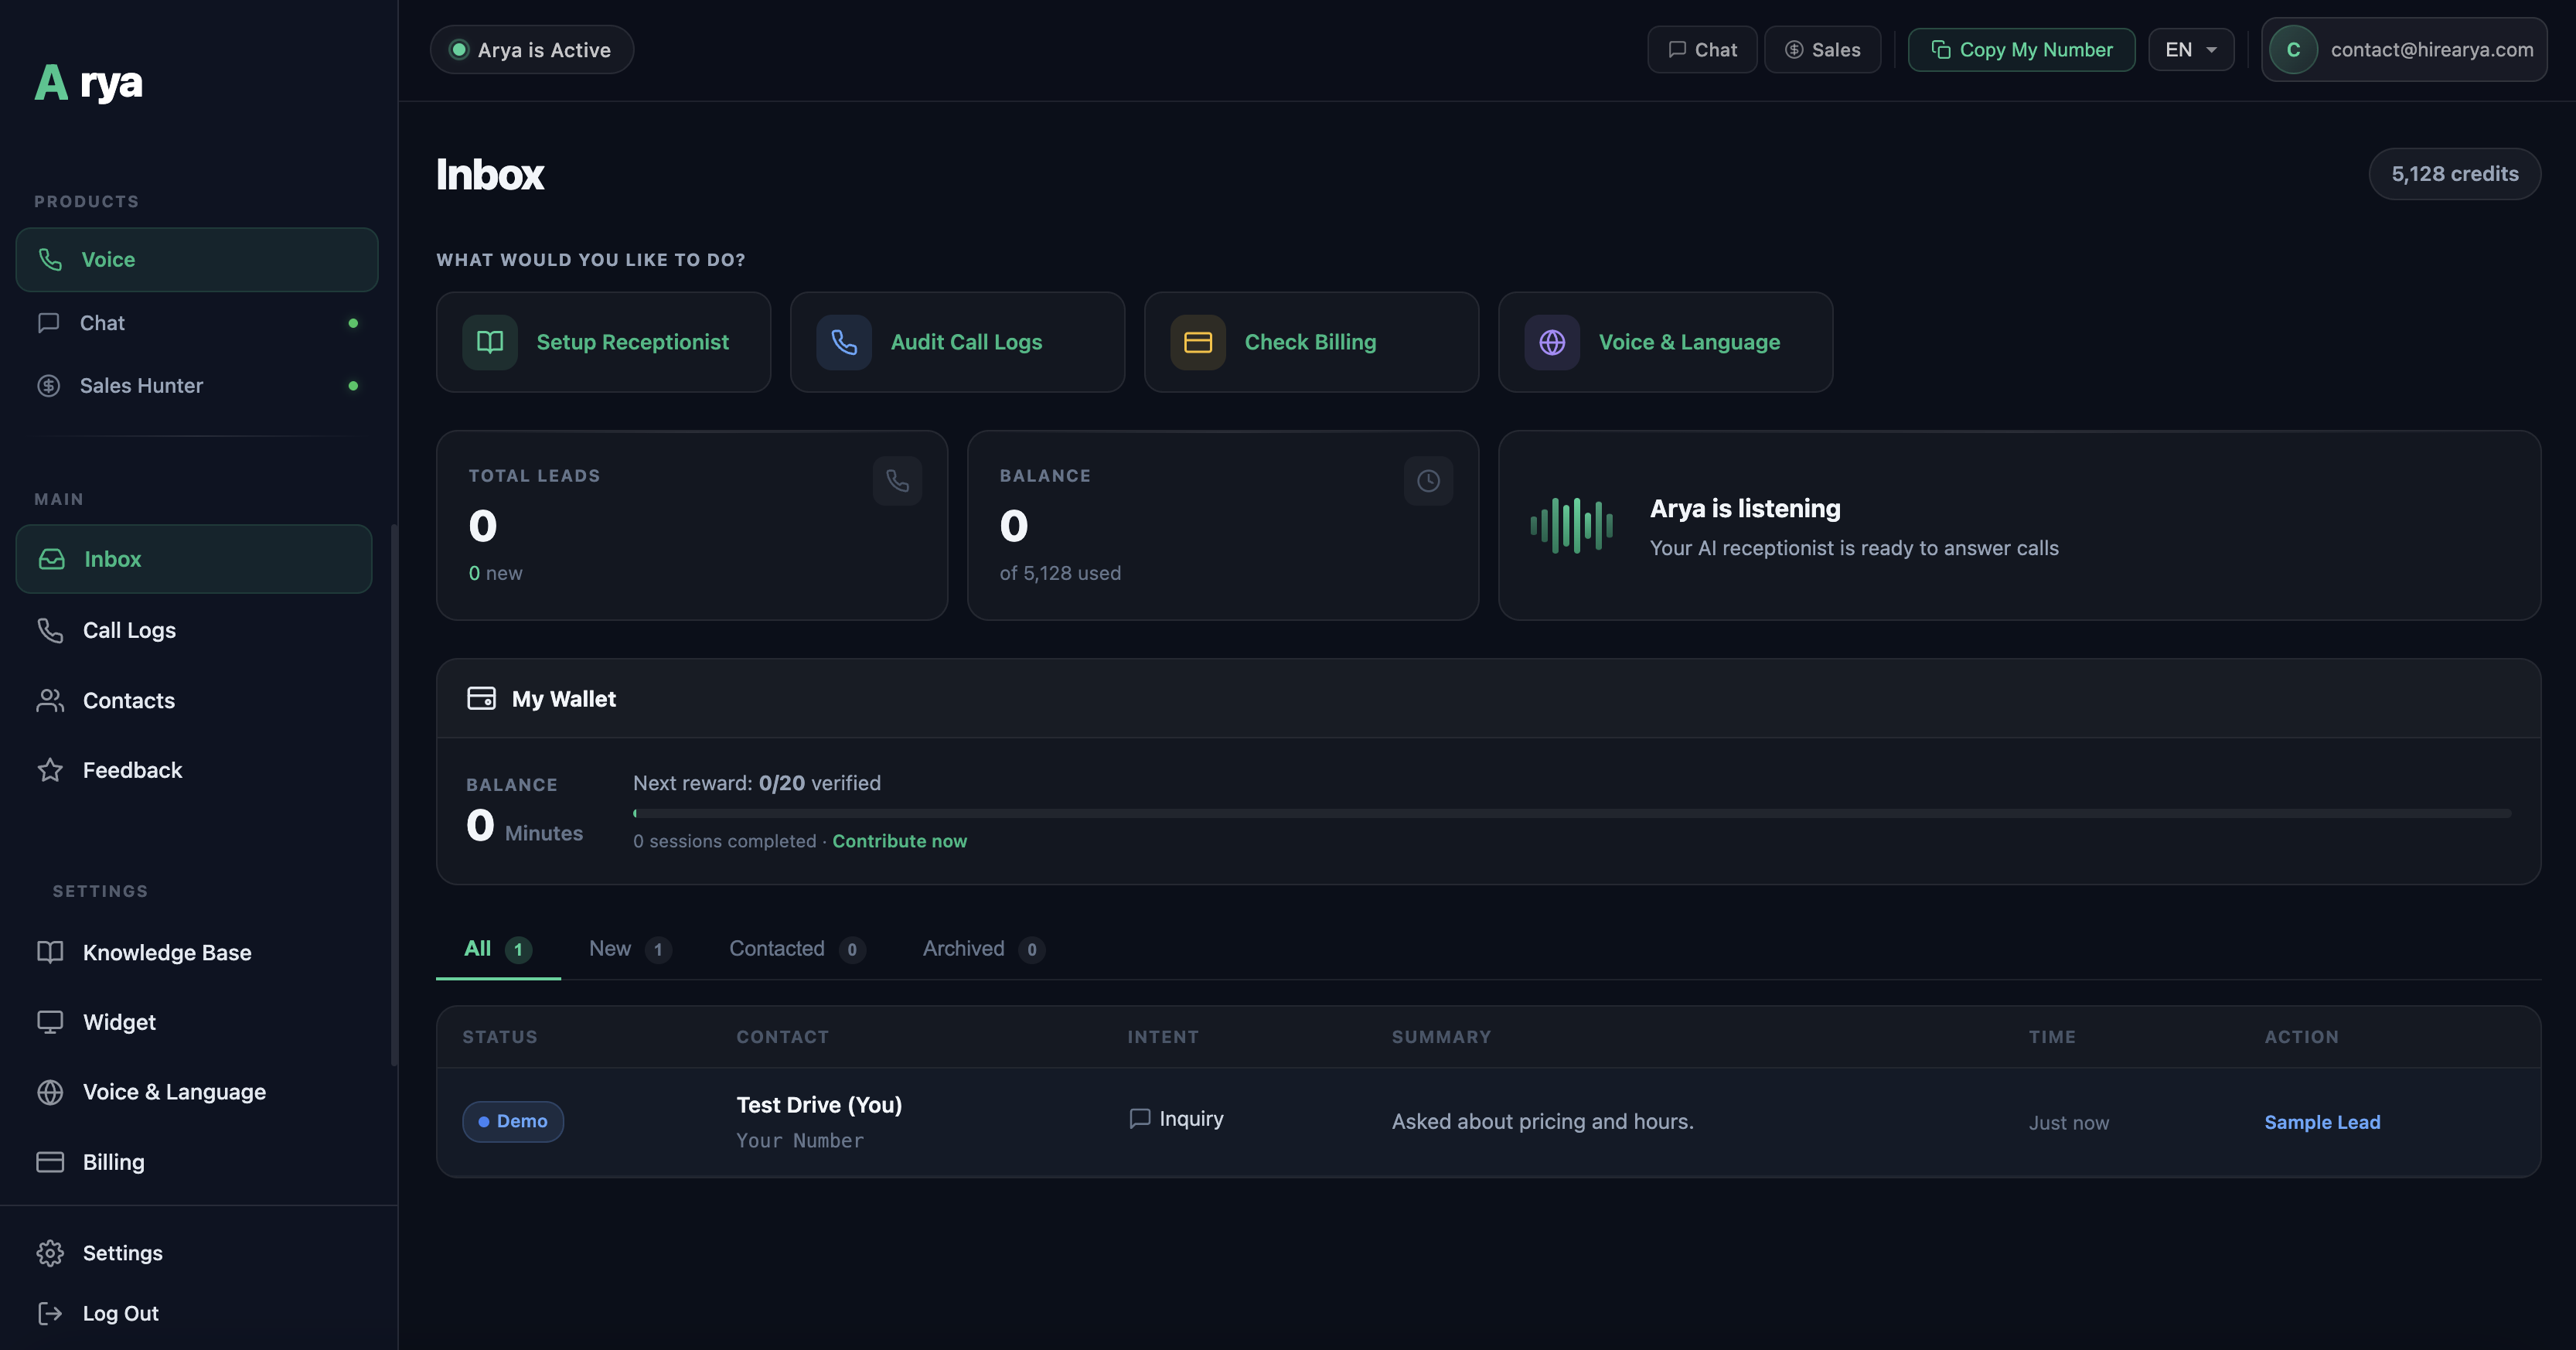Select the Voice product in the sidebar
2576x1350 pixels.
[108, 259]
